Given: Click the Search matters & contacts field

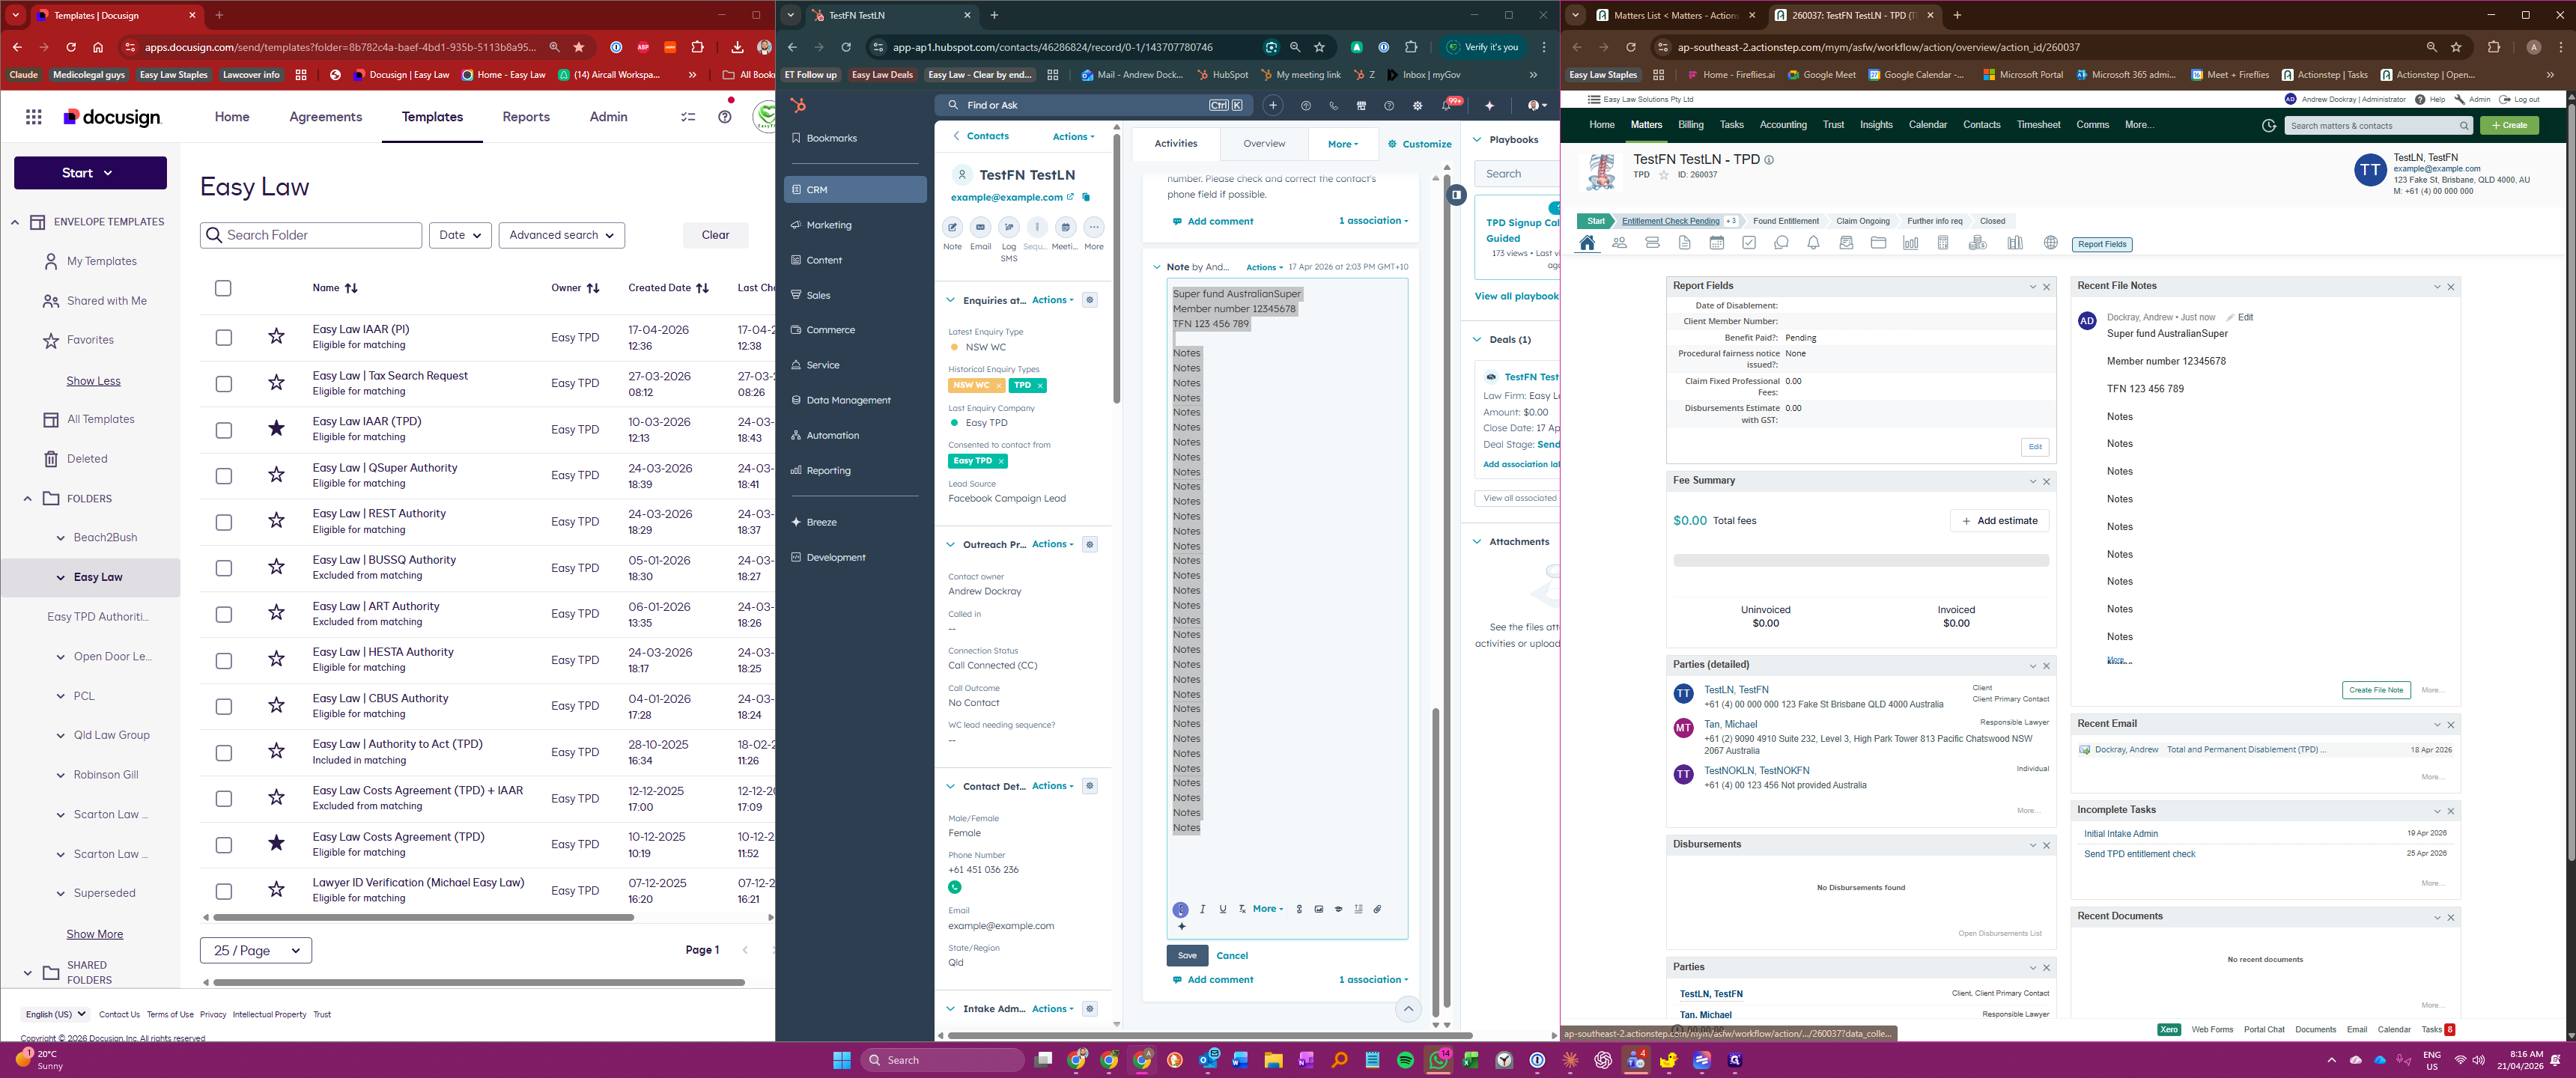Looking at the screenshot, I should click(x=2370, y=126).
